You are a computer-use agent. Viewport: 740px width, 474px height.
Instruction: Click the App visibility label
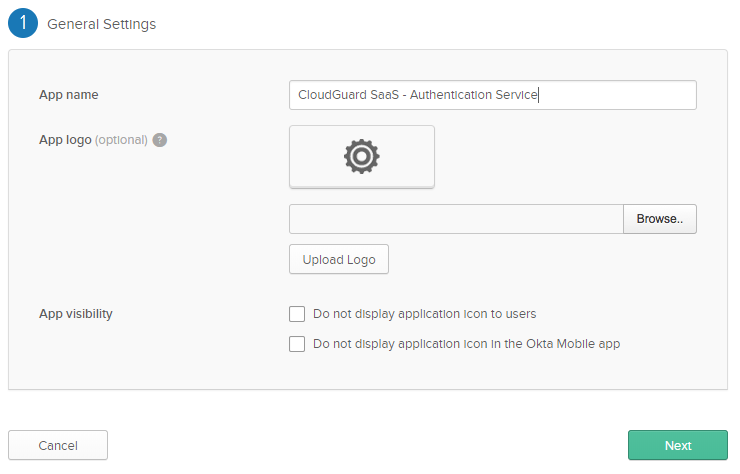[x=76, y=314]
